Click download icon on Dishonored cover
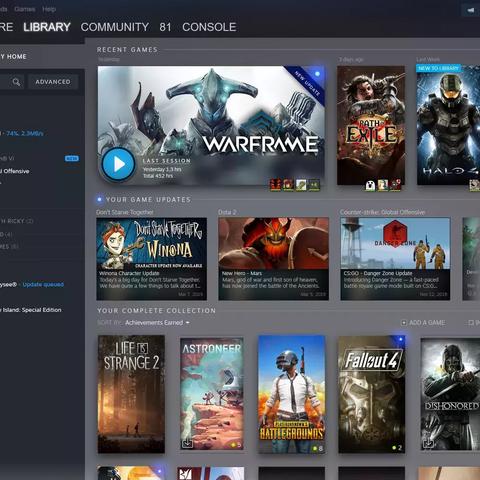The width and height of the screenshot is (480, 480). point(428,443)
